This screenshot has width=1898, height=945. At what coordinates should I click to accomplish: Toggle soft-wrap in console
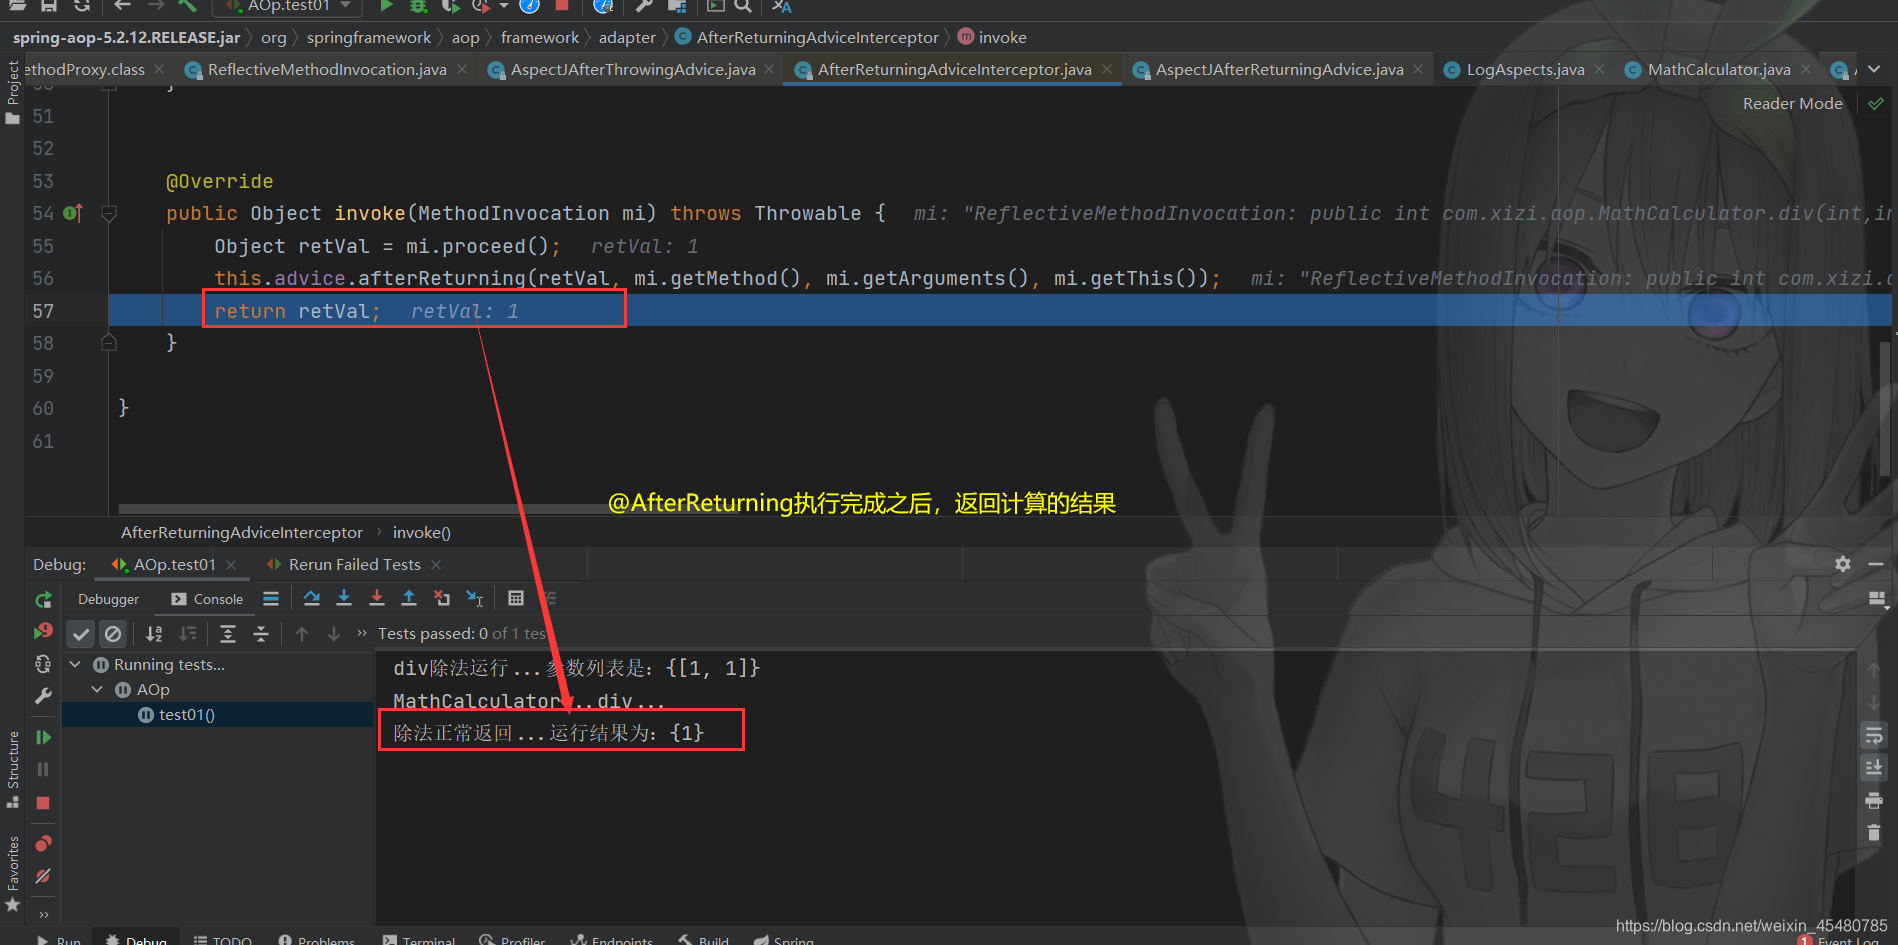(x=1874, y=736)
